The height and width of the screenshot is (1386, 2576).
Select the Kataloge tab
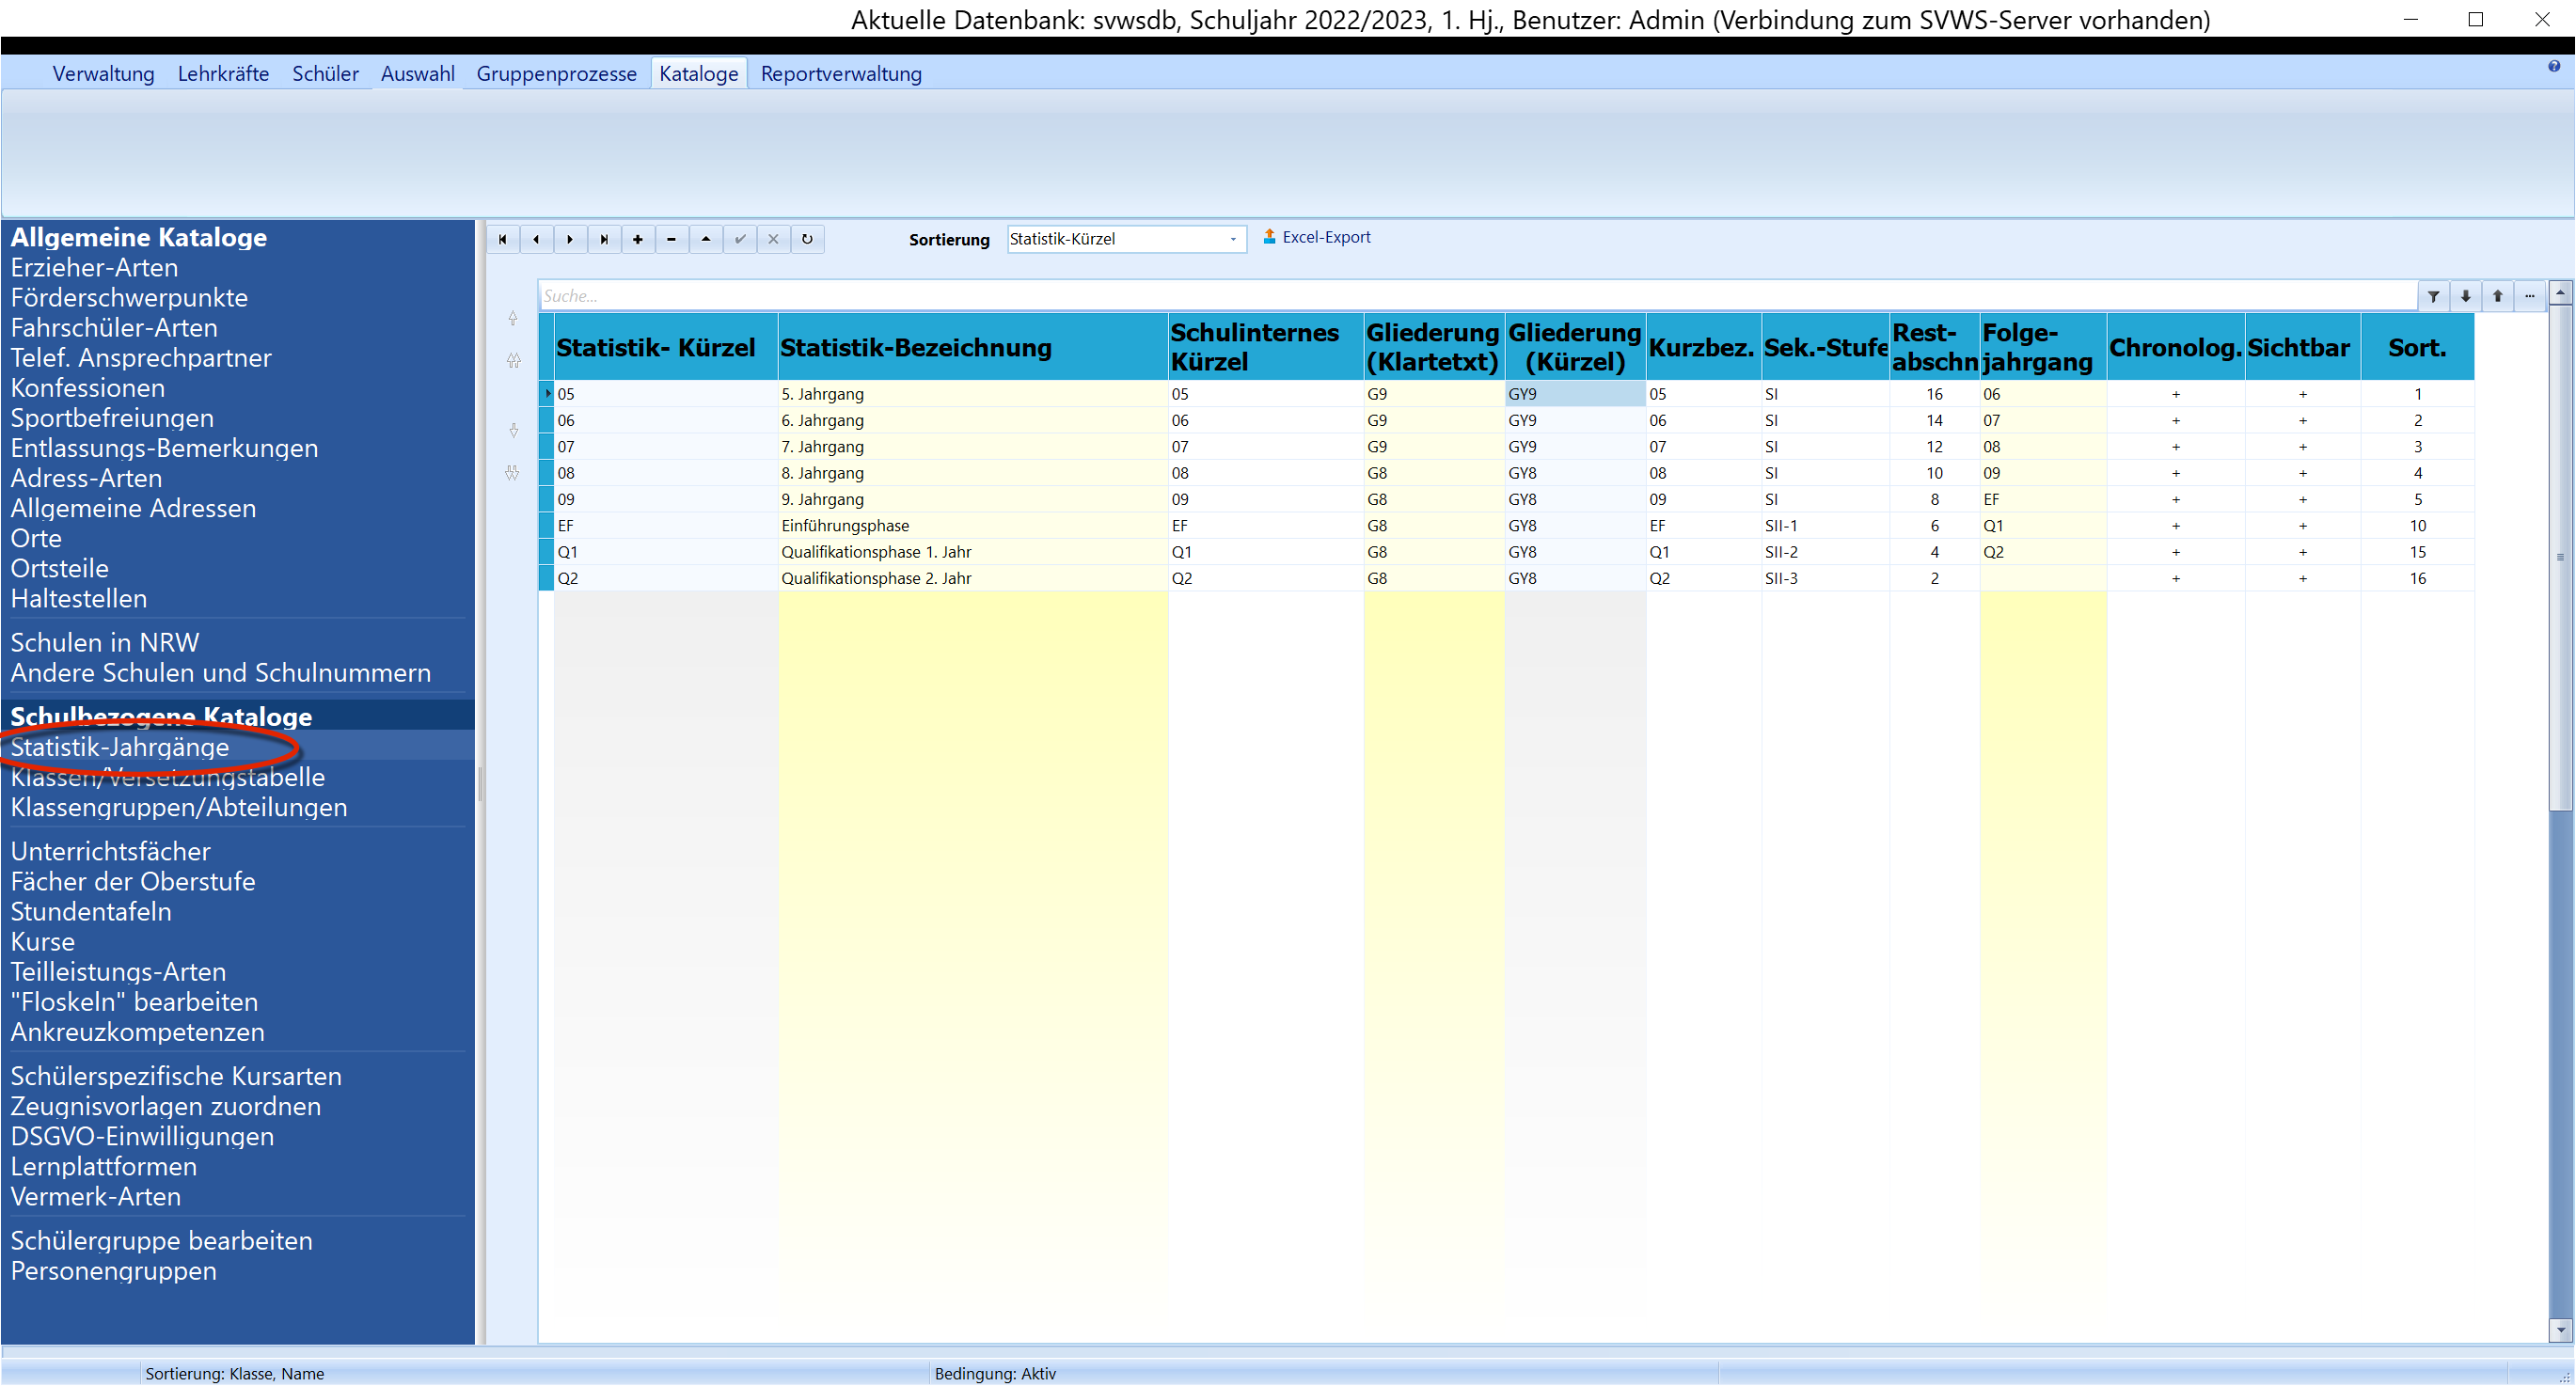point(698,73)
